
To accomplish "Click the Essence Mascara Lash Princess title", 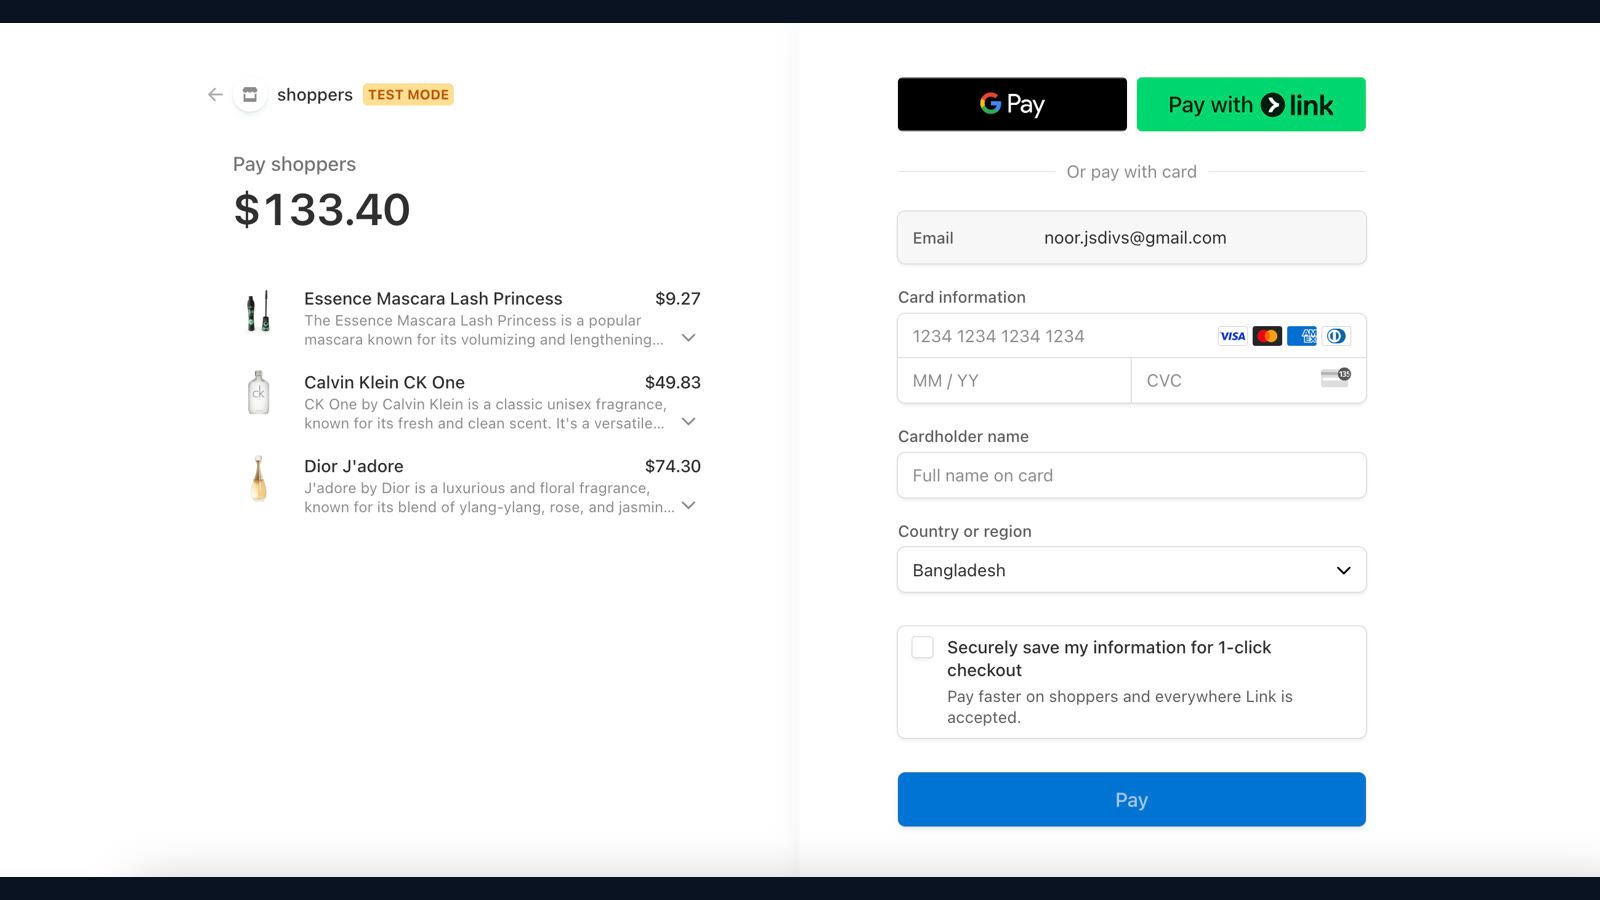I will [x=433, y=299].
